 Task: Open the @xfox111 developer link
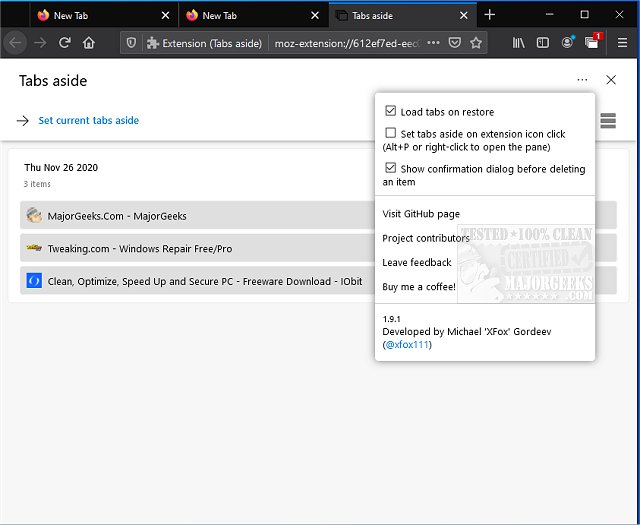pos(408,344)
